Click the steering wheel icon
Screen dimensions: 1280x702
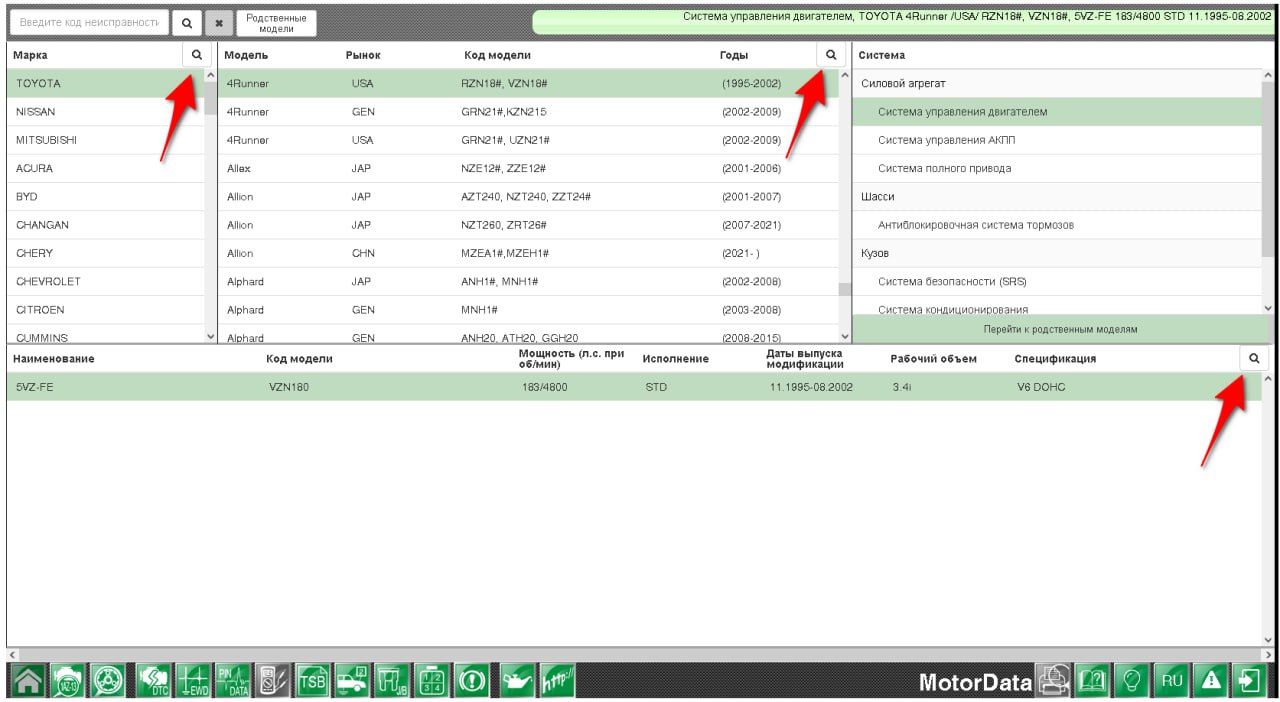[108, 681]
